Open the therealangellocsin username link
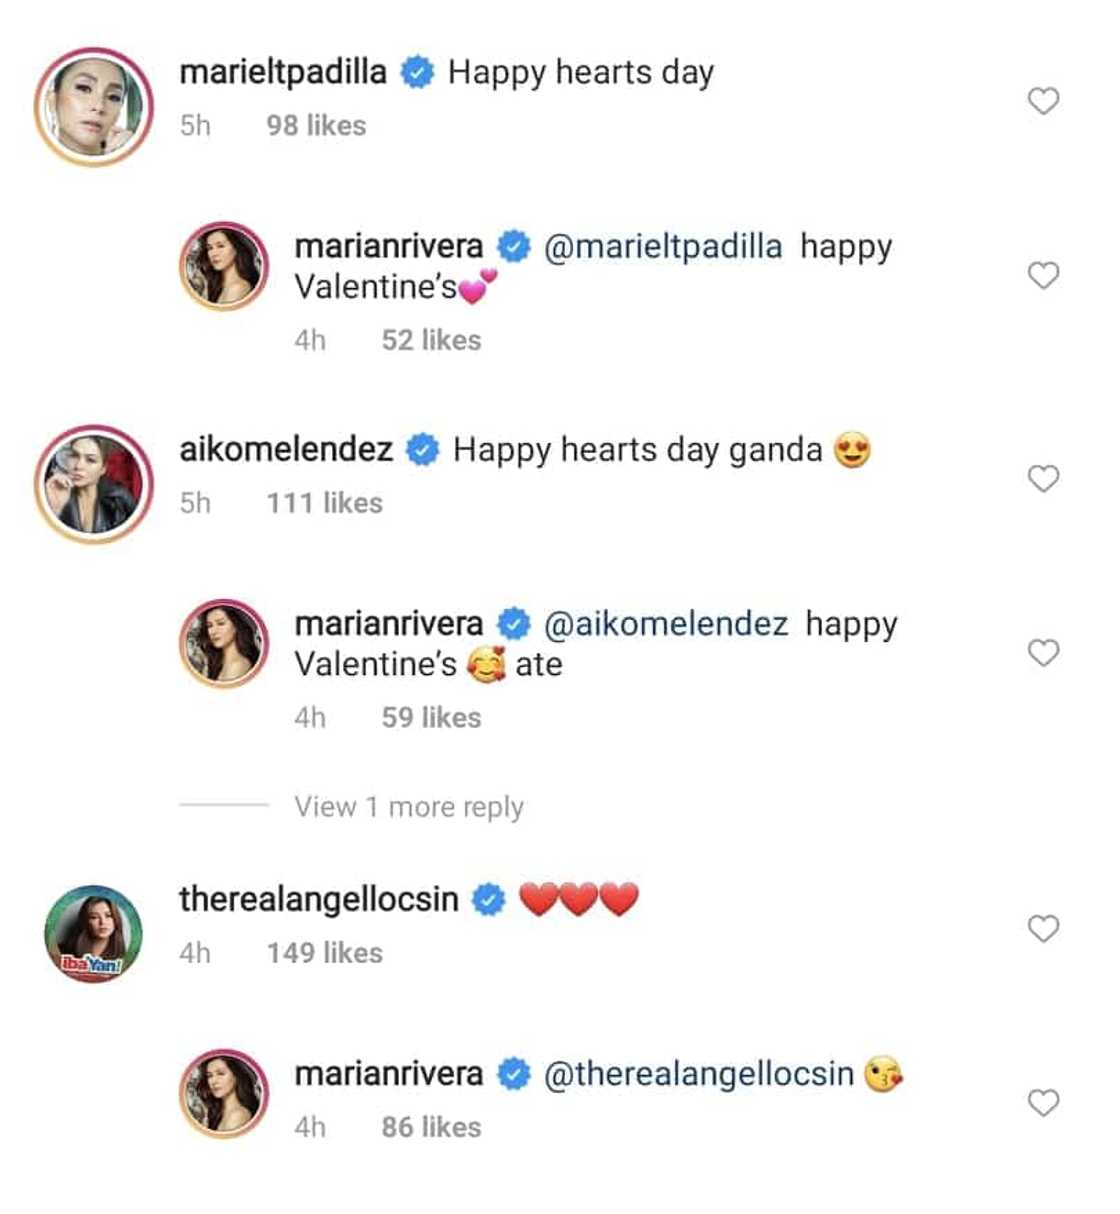 (319, 899)
